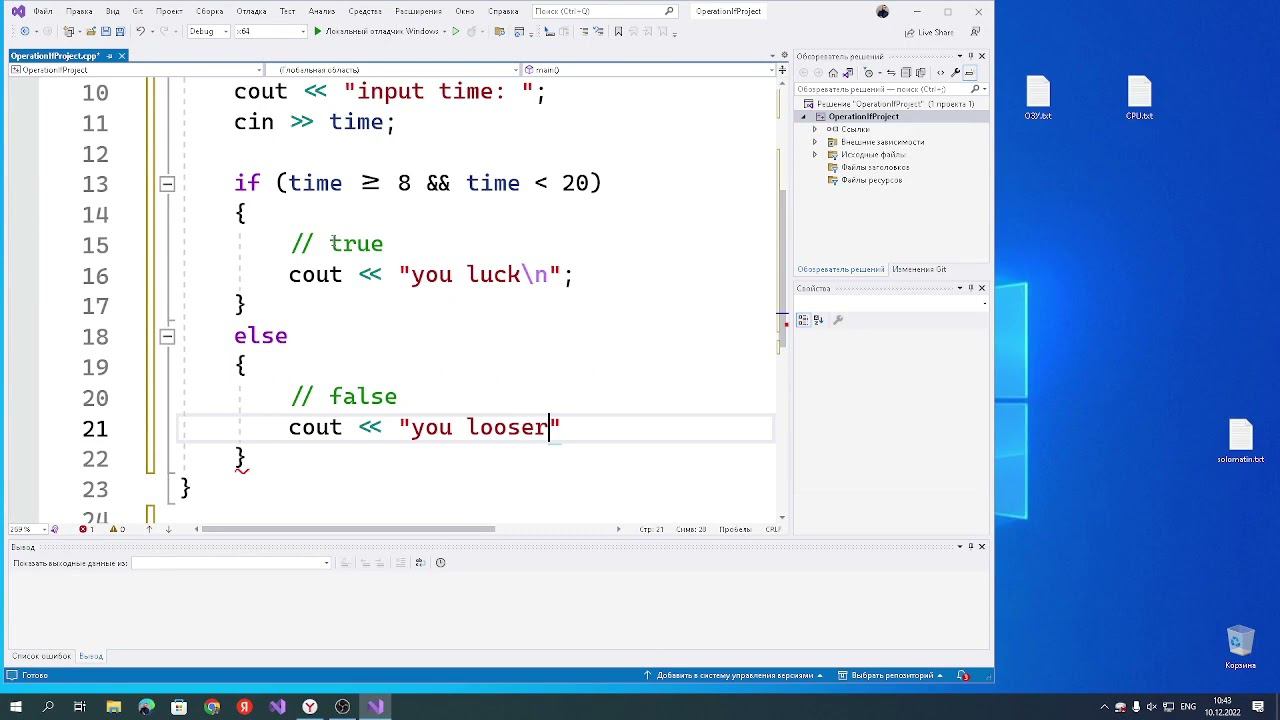Select the Recycle Bin on the desktop

[1240, 648]
